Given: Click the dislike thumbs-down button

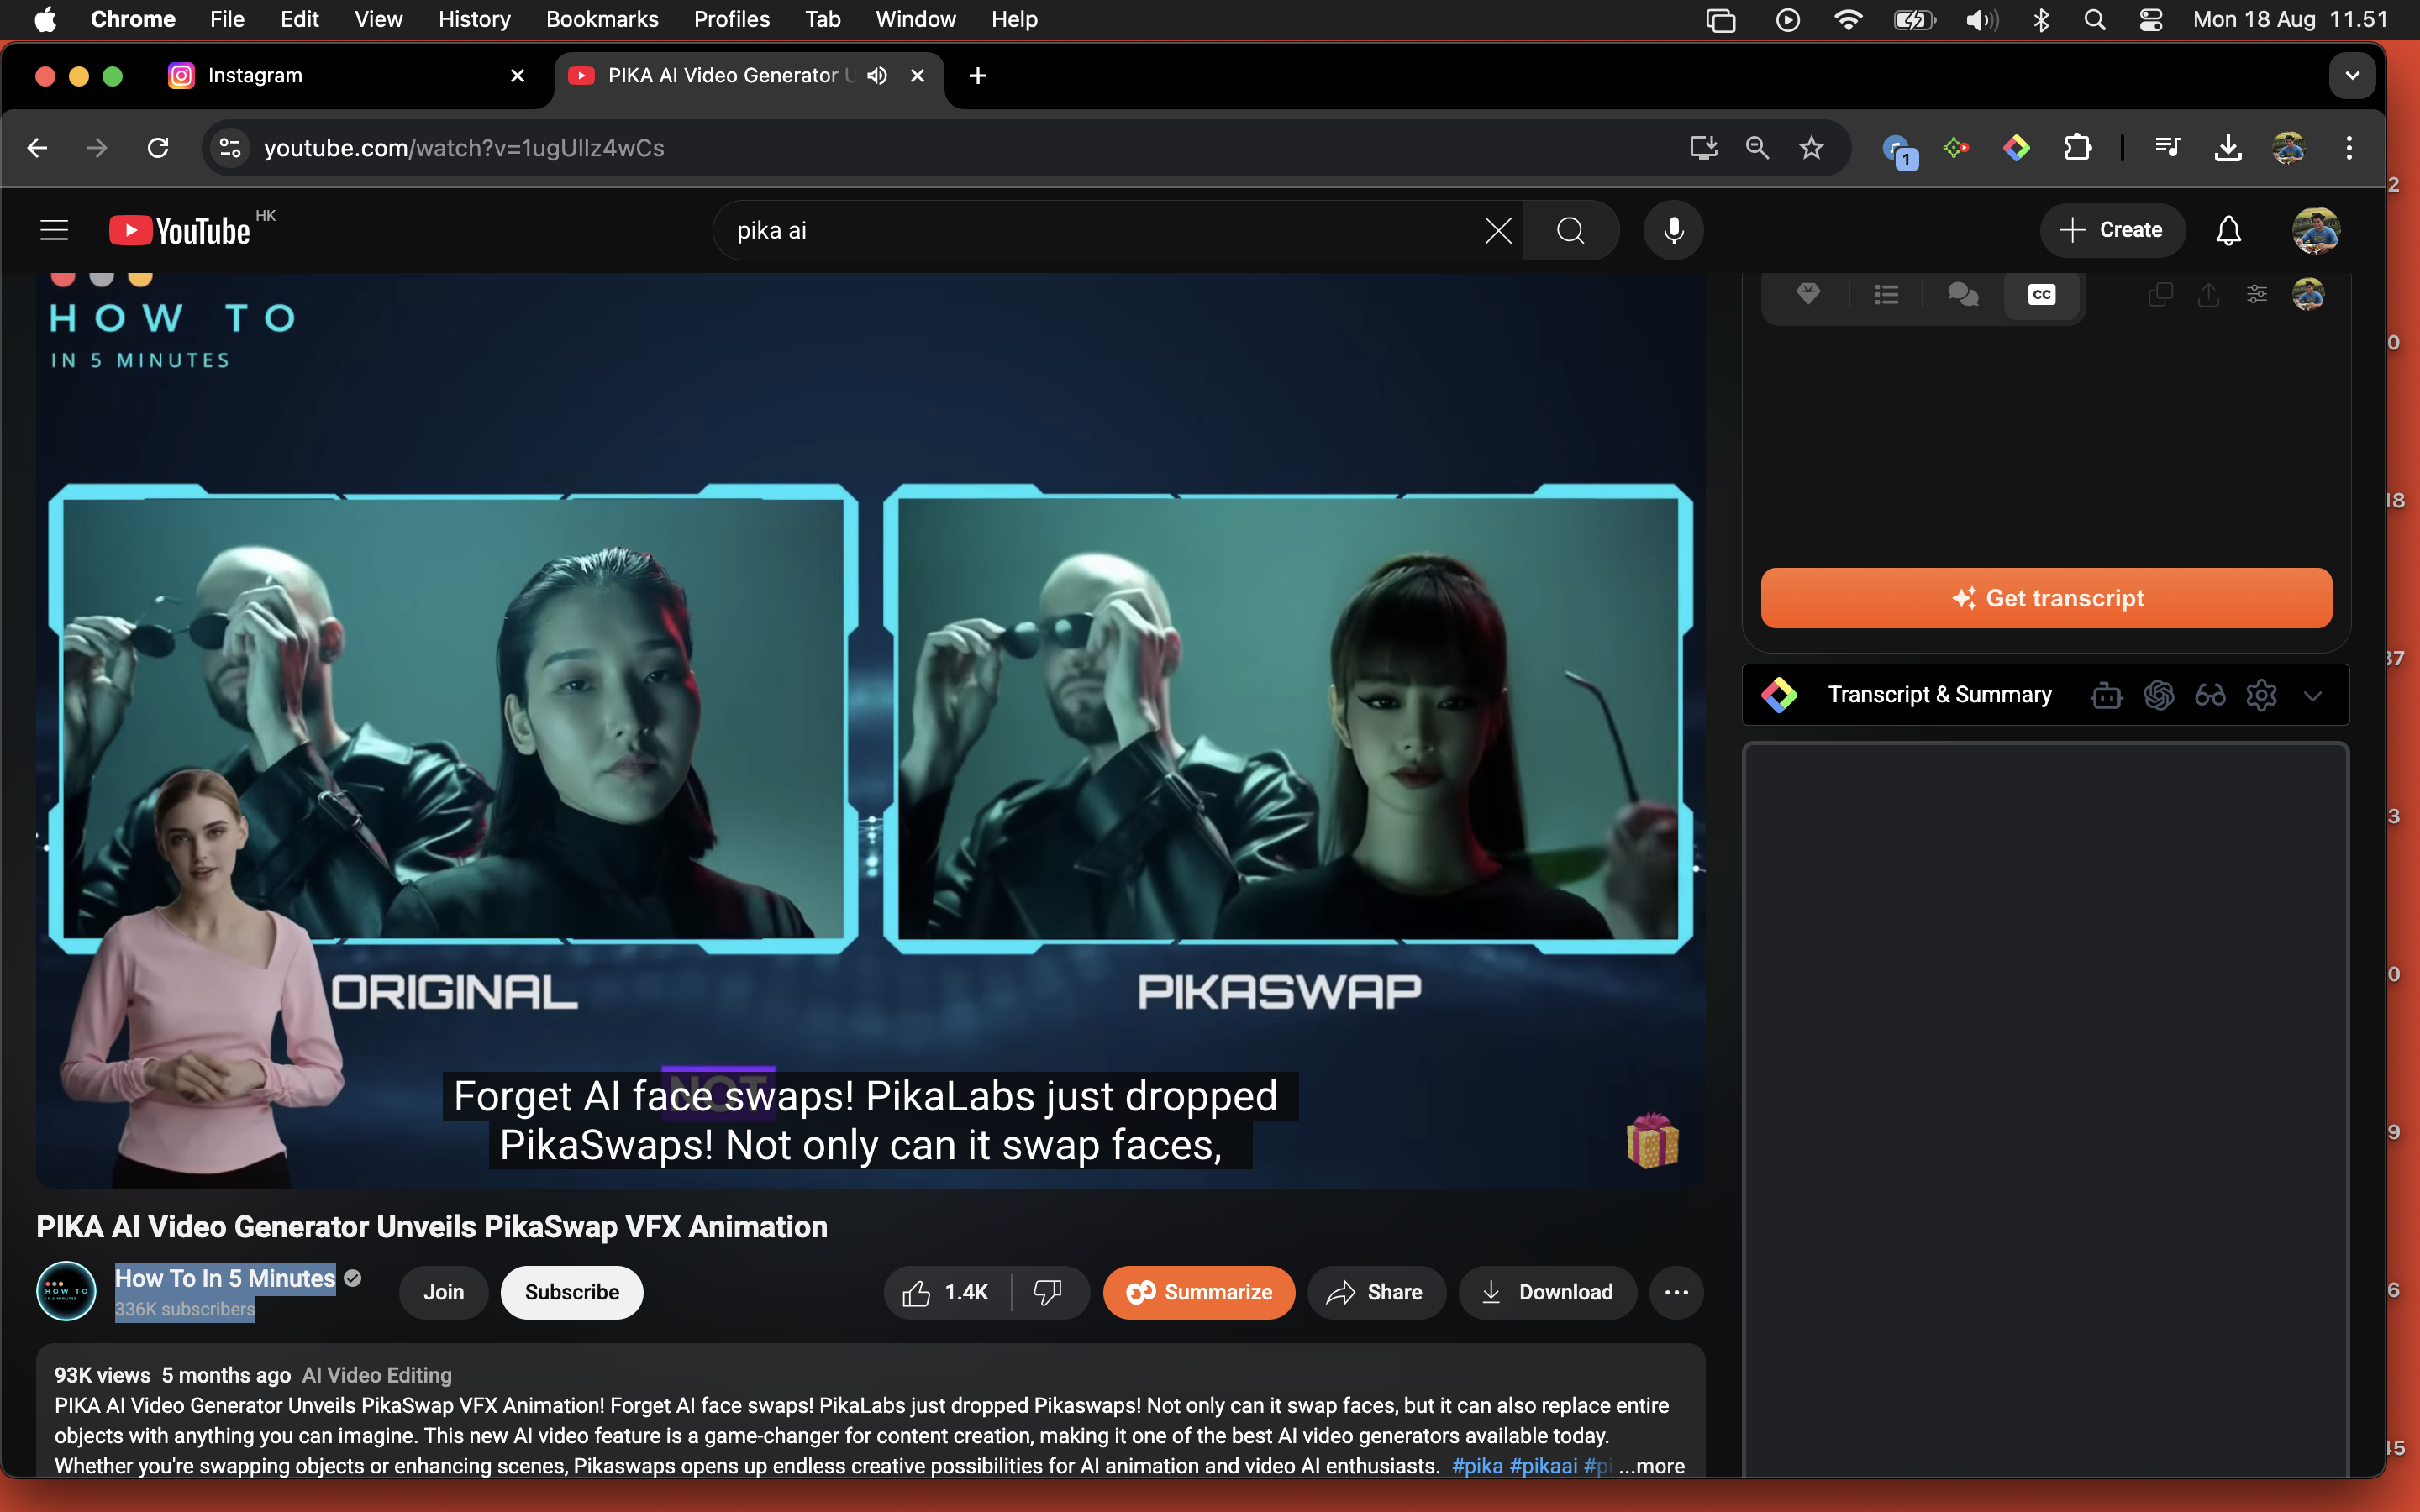Looking at the screenshot, I should [x=1047, y=1292].
